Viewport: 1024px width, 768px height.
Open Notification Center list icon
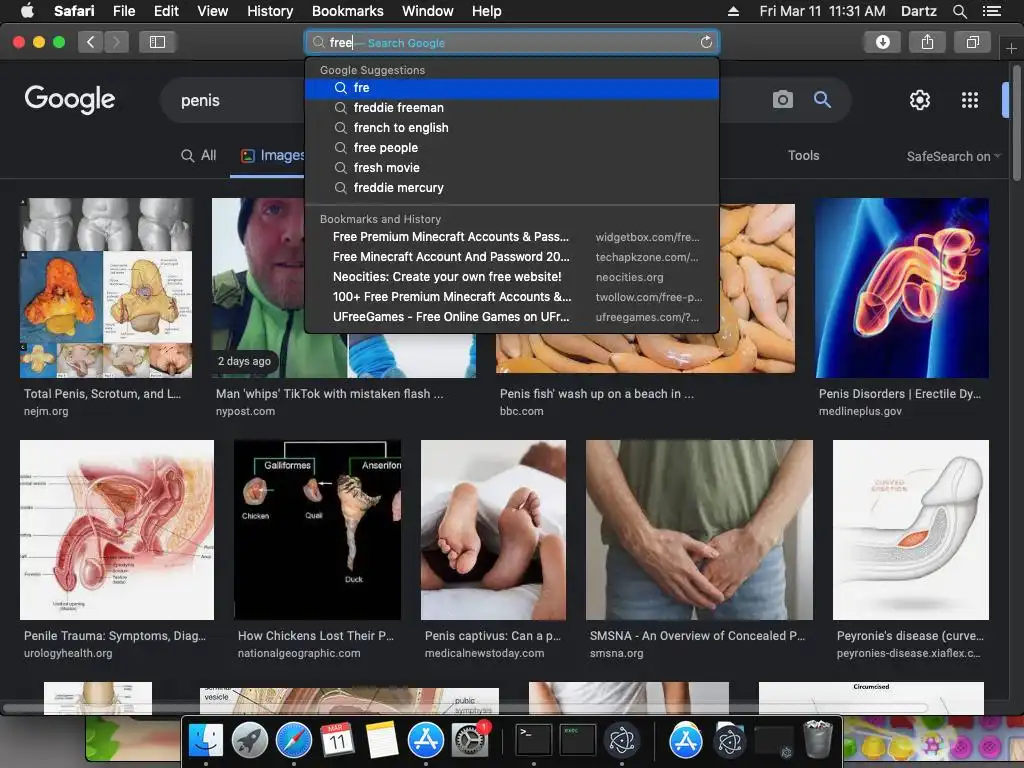point(992,11)
